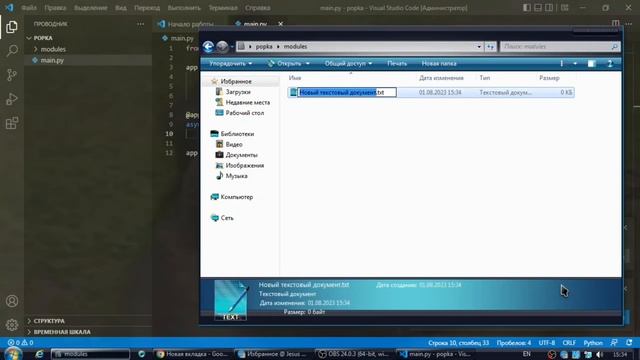Image resolution: width=640 pixels, height=360 pixels.
Task: Open the Search view in activity bar
Action: (12, 51)
